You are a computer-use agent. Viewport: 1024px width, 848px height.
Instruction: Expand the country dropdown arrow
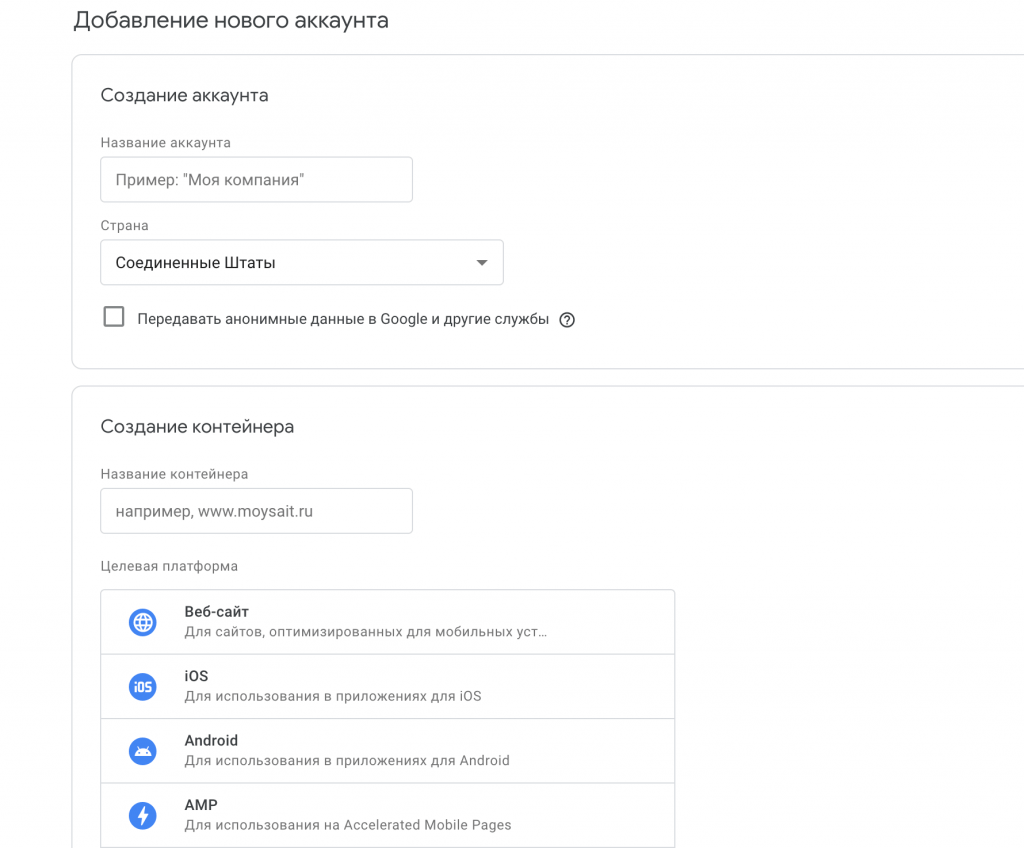pyautogui.click(x=482, y=263)
